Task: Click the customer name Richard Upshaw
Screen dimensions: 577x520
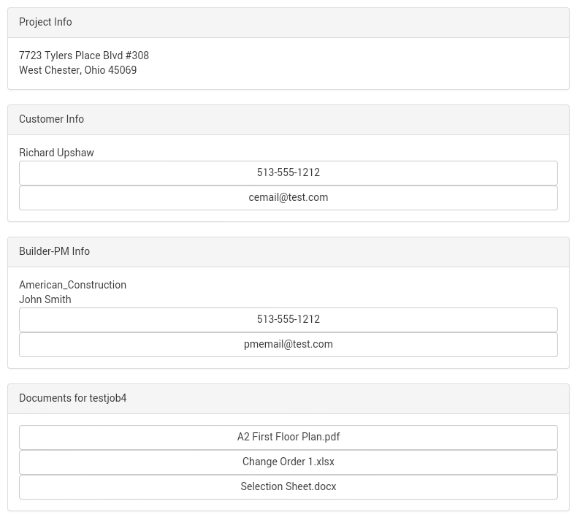Action: click(x=57, y=153)
